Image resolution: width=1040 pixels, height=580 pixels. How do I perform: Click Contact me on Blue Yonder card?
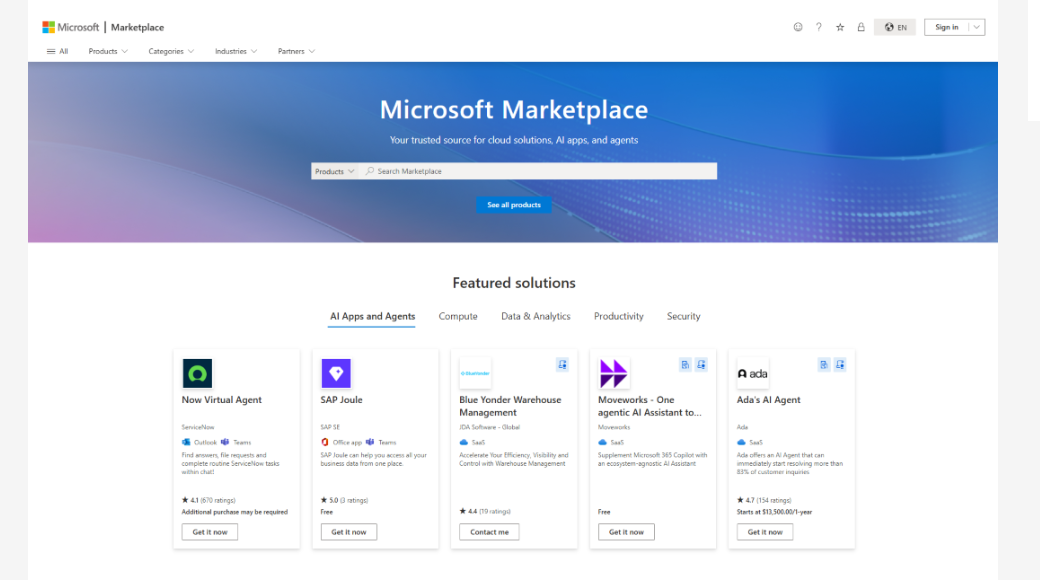489,532
